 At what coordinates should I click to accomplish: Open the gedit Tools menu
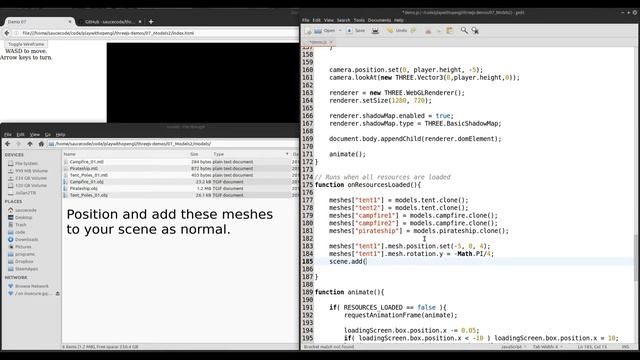click(359, 20)
